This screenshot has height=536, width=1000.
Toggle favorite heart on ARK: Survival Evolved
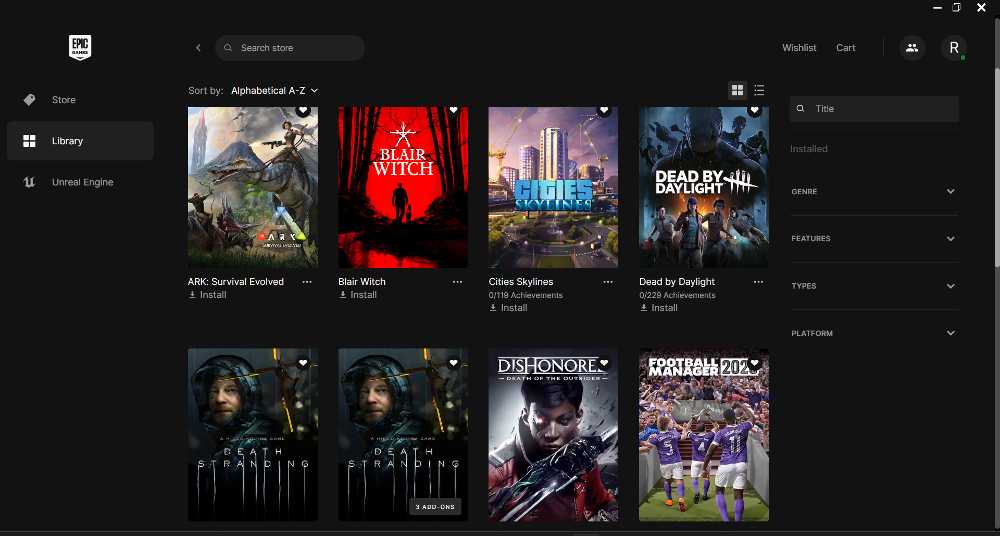(x=304, y=110)
